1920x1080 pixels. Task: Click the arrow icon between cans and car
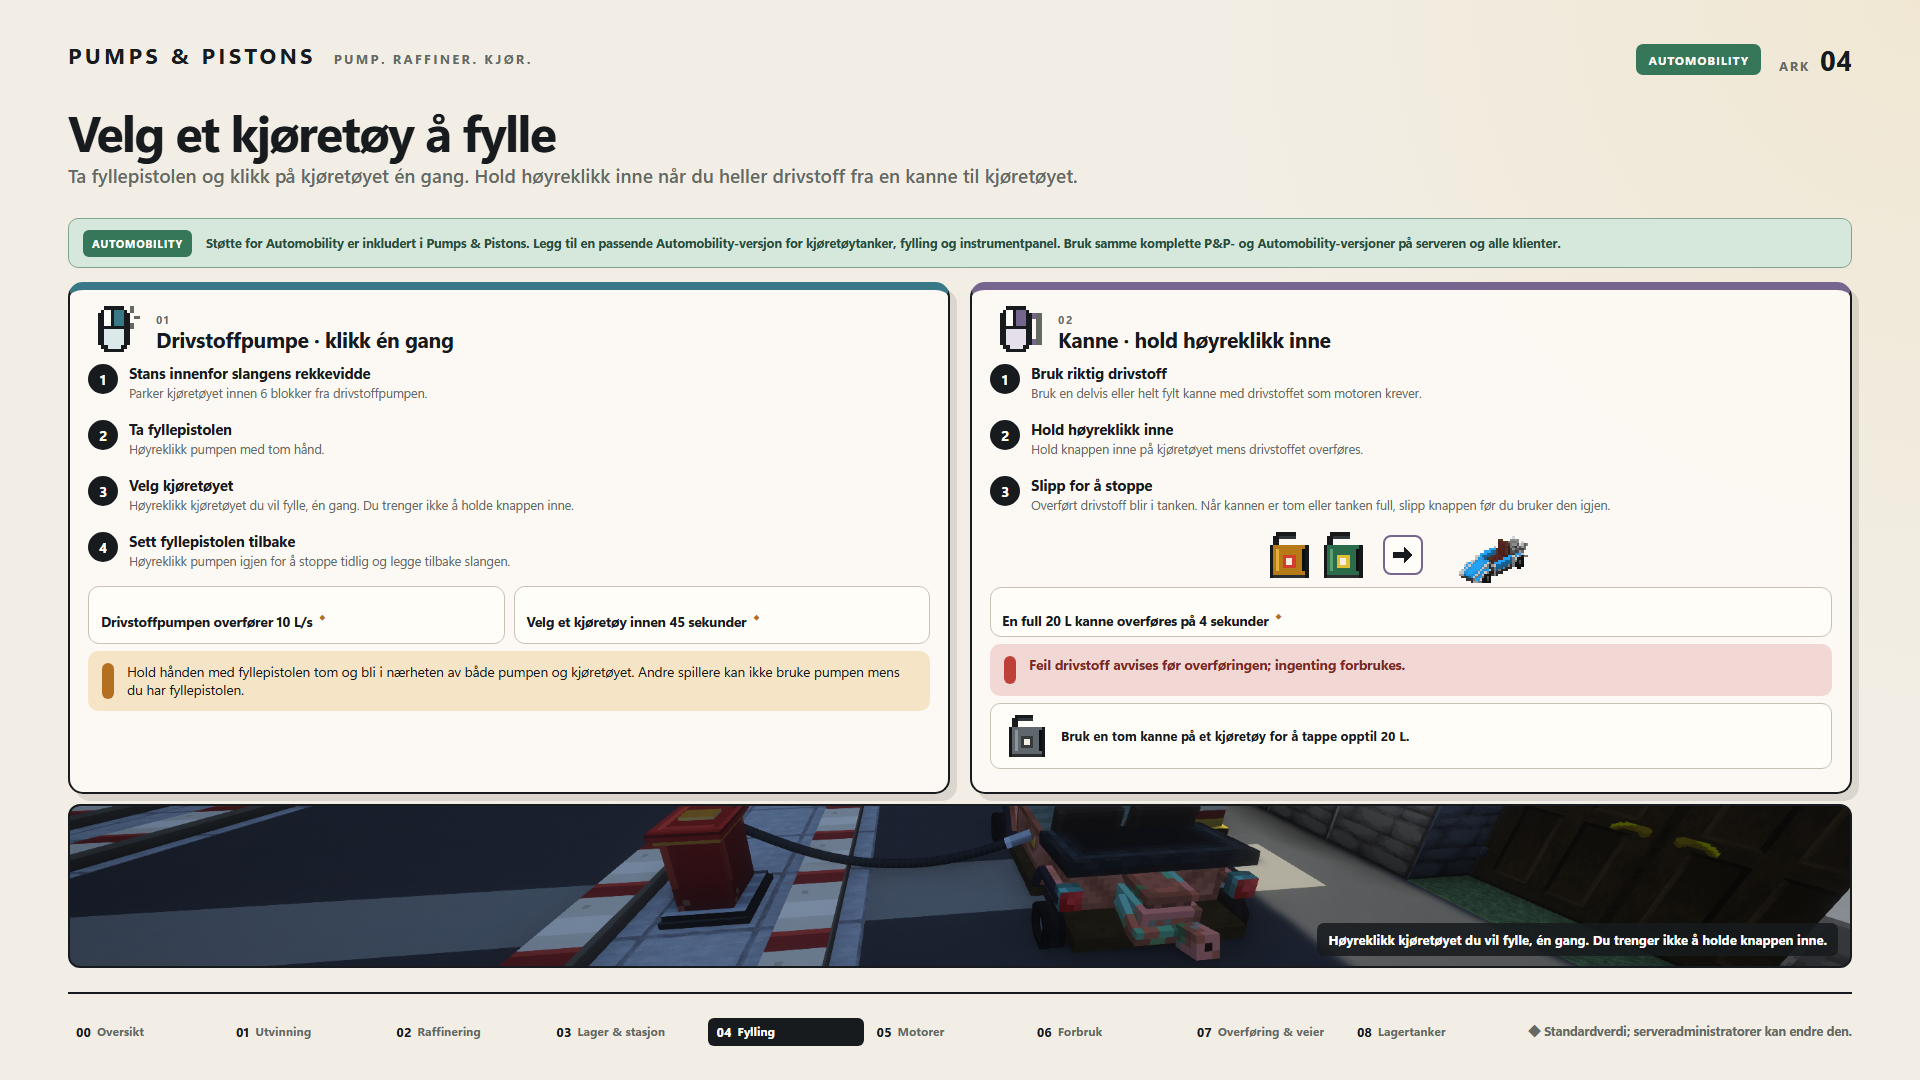[1403, 555]
